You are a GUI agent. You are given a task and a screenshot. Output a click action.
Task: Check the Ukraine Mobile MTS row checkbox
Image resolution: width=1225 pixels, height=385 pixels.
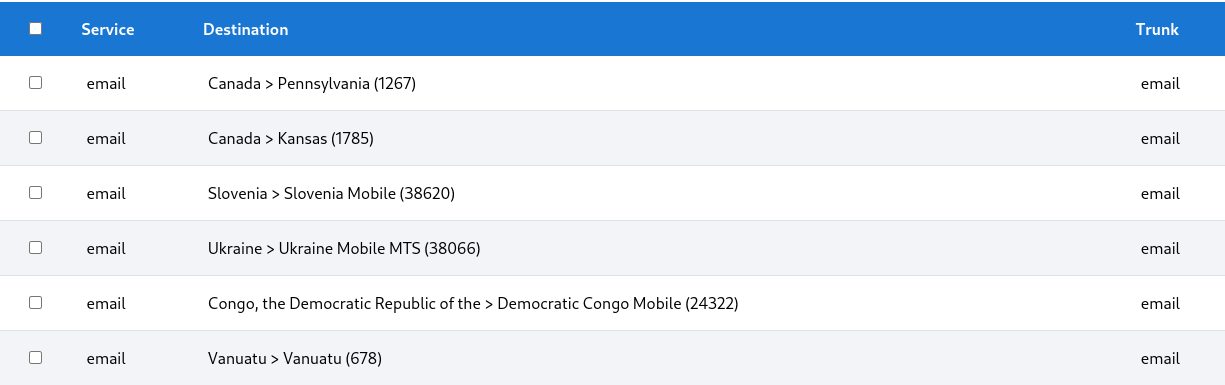tap(36, 247)
